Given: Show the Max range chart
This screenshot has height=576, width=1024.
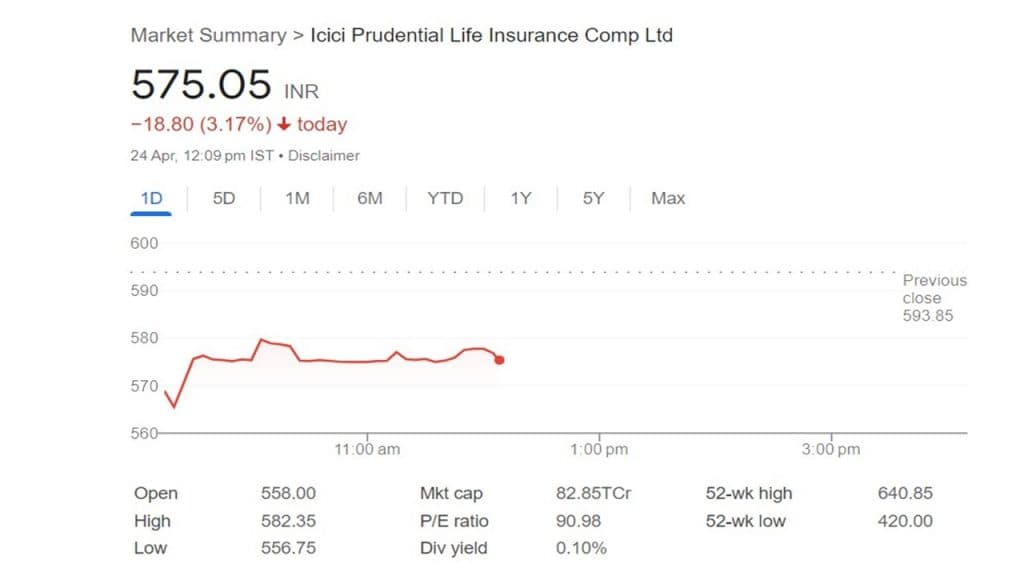Looking at the screenshot, I should [x=668, y=198].
